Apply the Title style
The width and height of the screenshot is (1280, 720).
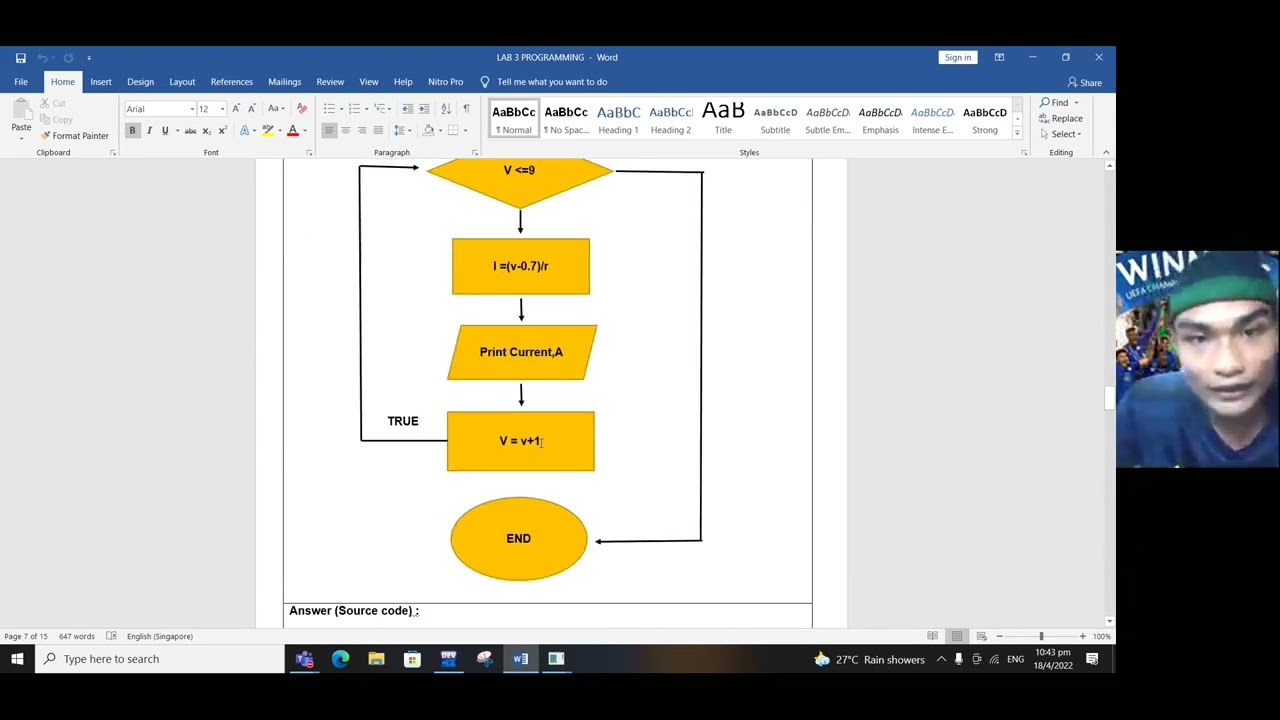click(723, 119)
